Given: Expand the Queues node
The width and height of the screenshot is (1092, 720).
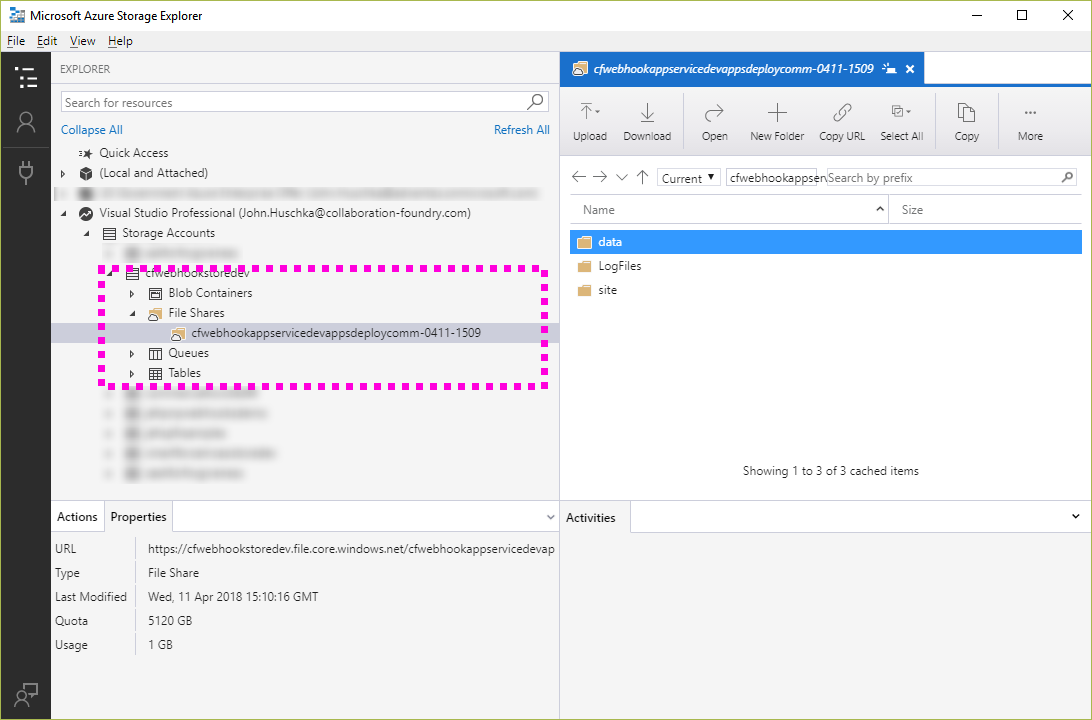Looking at the screenshot, I should tap(132, 354).
